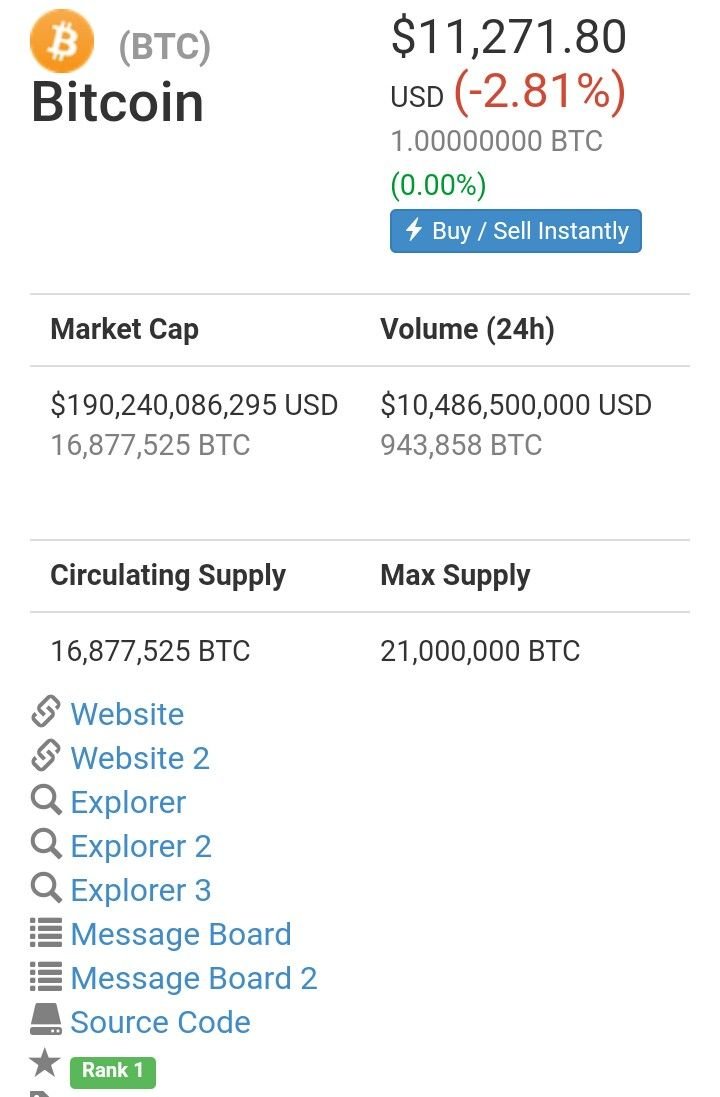Viewport: 720px width, 1097px height.
Task: Click the star icon beside Rank 1
Action: pos(45,1063)
